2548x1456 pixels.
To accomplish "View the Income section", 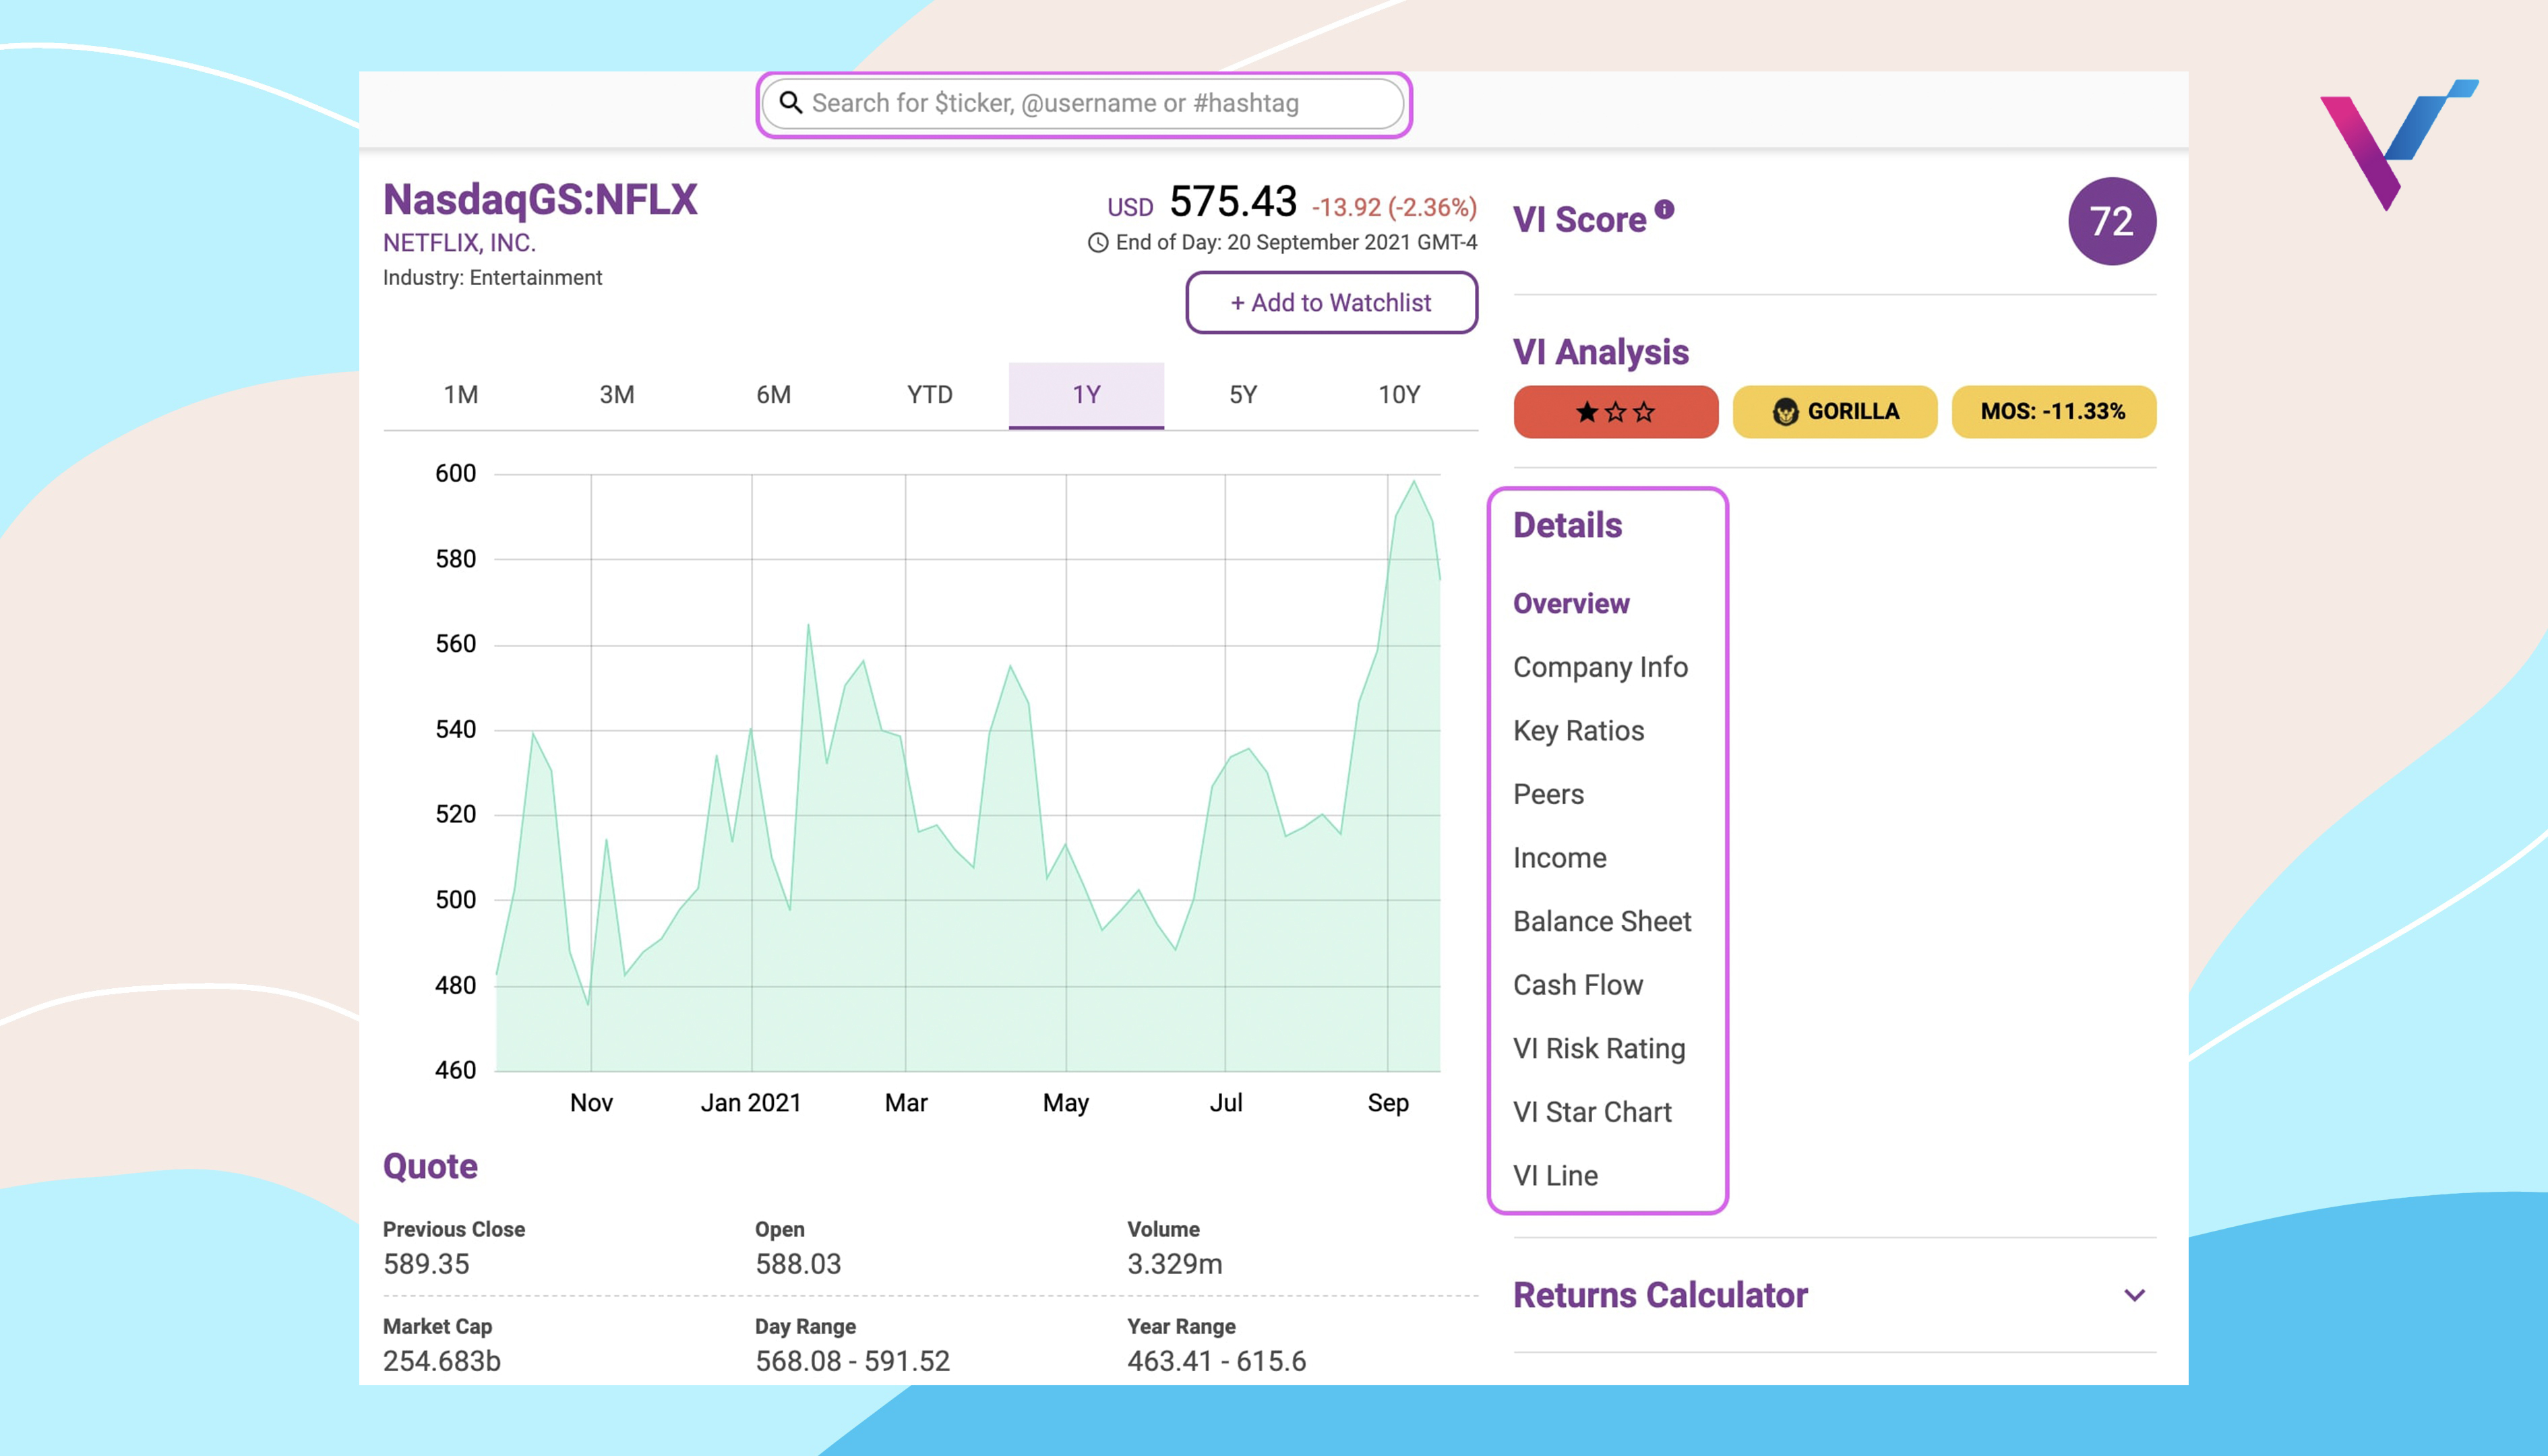I will (x=1559, y=858).
